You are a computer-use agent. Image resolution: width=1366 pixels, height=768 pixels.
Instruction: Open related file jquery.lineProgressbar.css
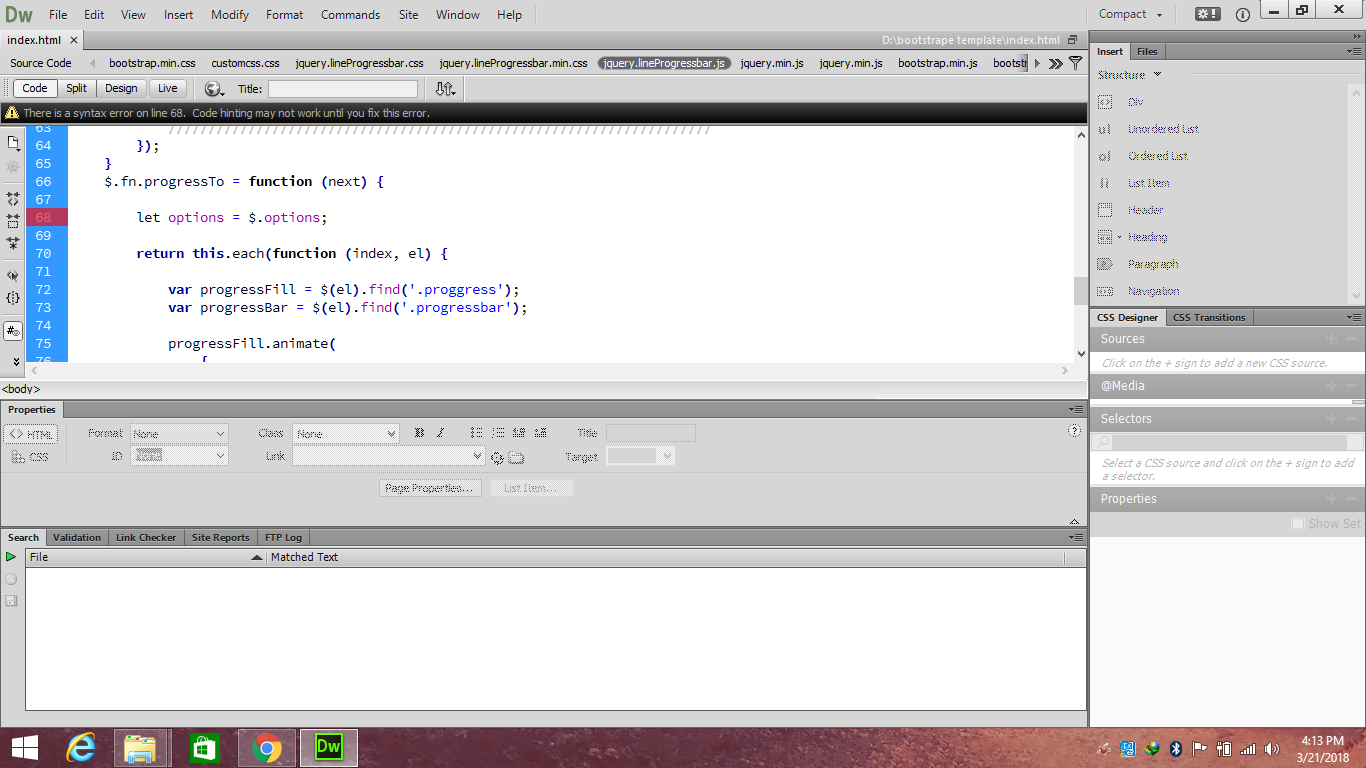pos(360,63)
